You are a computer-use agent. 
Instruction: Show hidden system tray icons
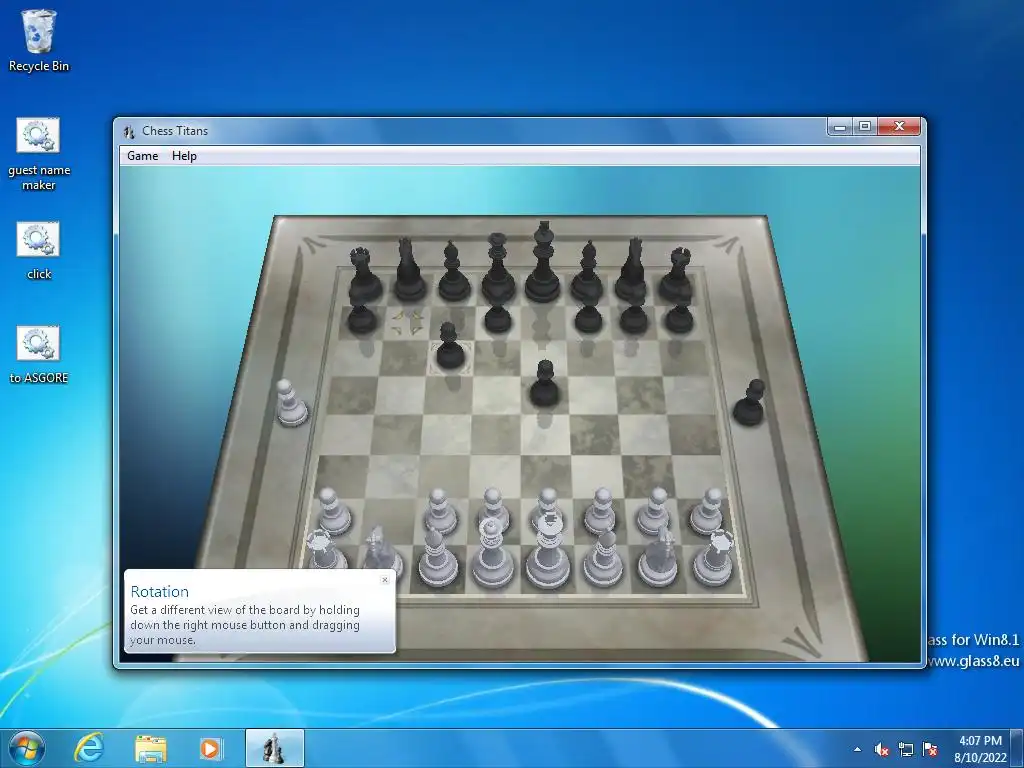857,749
